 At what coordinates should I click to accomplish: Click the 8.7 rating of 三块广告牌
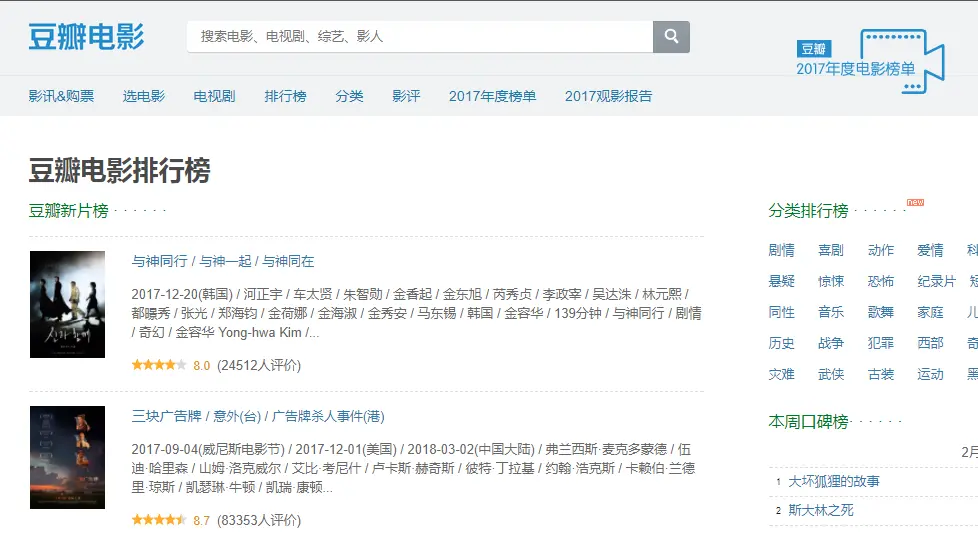pyautogui.click(x=201, y=520)
